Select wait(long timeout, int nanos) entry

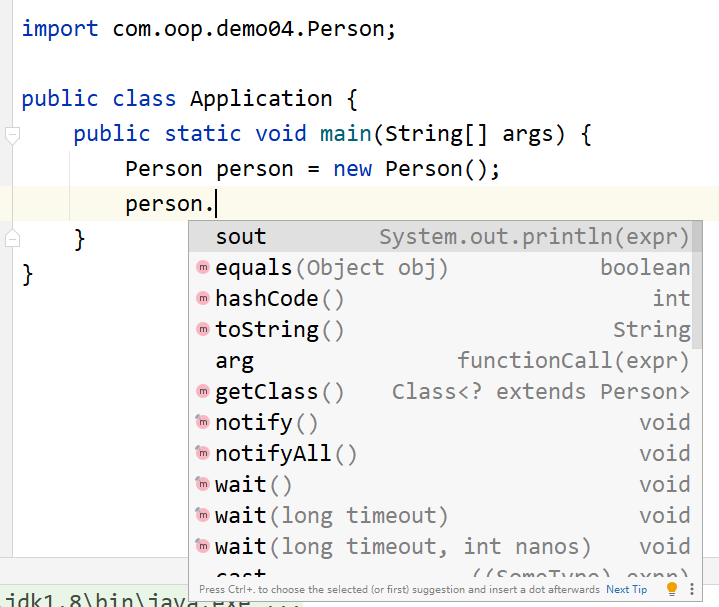pyautogui.click(x=441, y=546)
